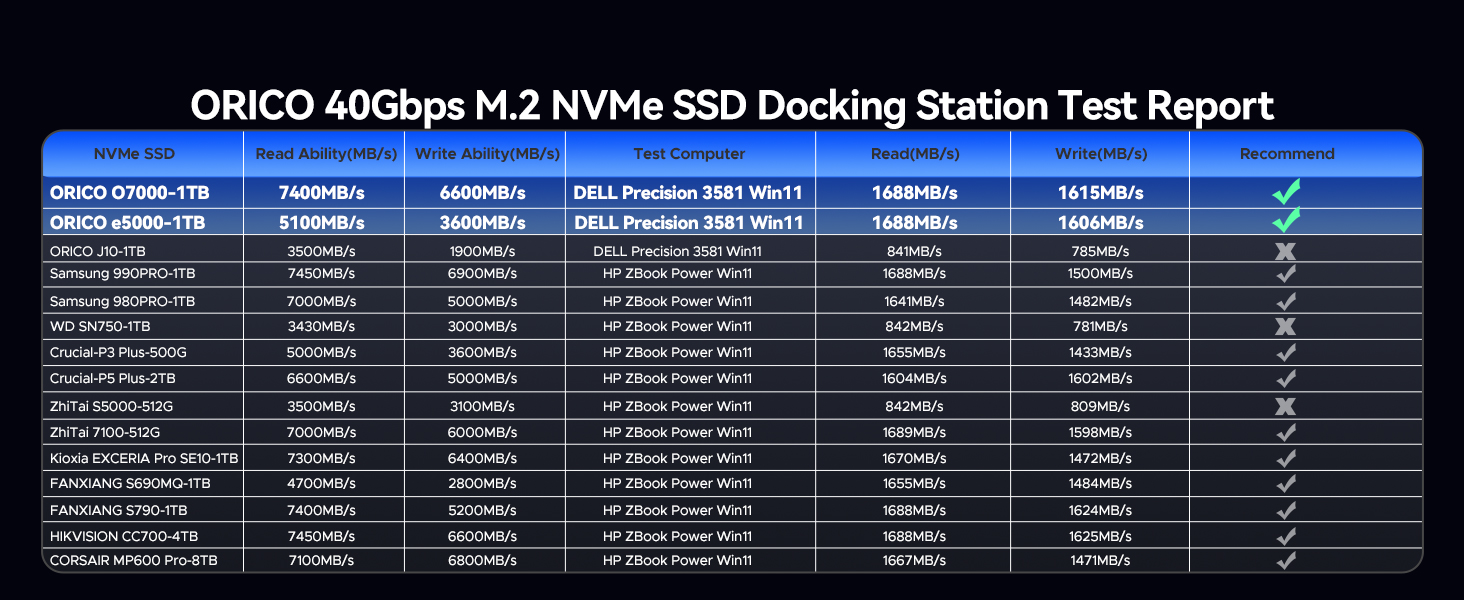Click the X mark for ORICO J10-1TB
The width and height of the screenshot is (1464, 600).
coord(1286,251)
